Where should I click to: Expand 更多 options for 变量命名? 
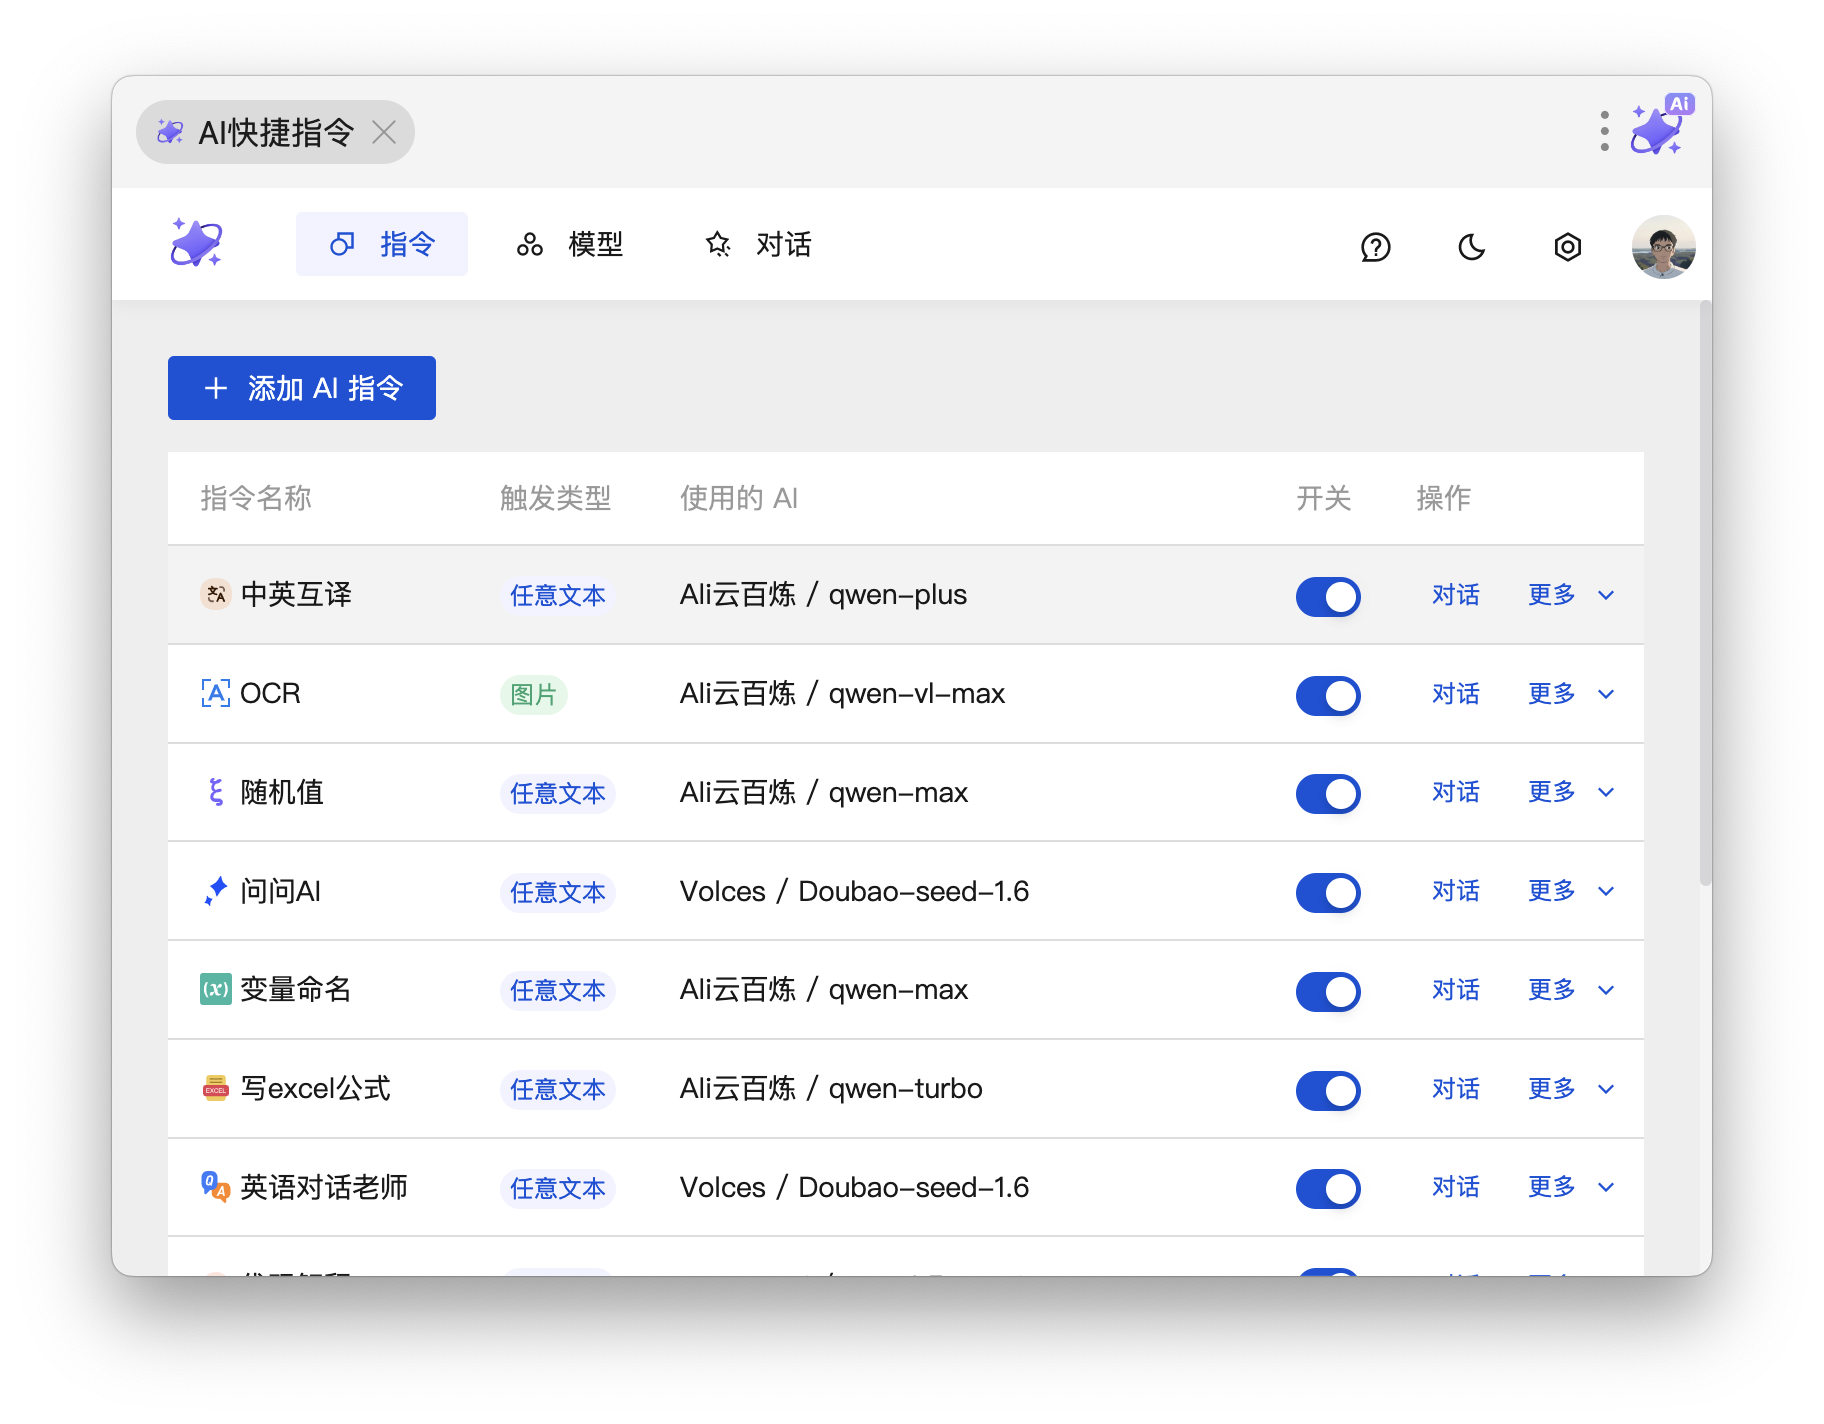pyautogui.click(x=1571, y=990)
